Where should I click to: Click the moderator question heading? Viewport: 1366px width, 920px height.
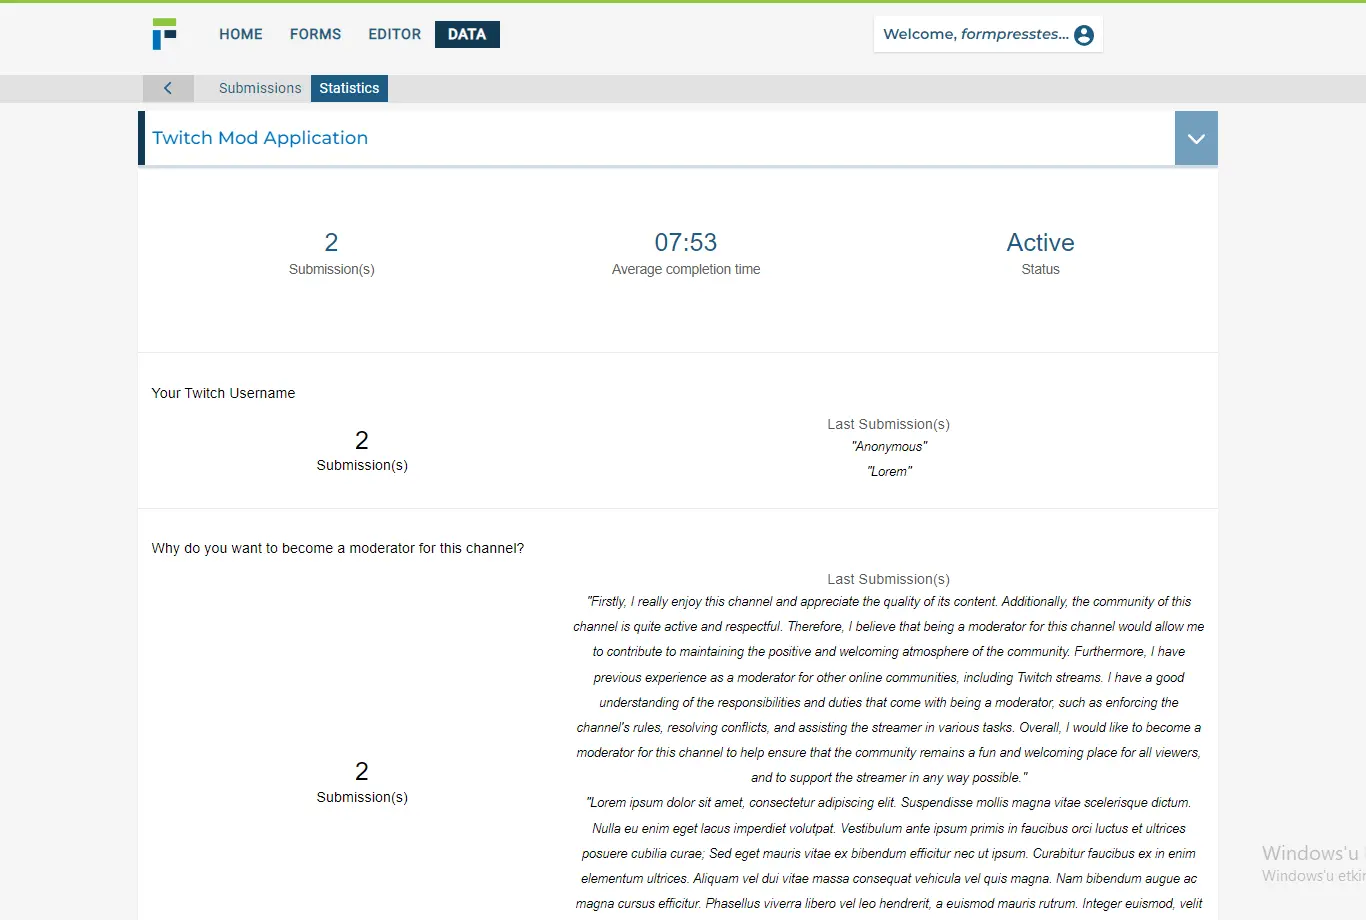pos(338,548)
